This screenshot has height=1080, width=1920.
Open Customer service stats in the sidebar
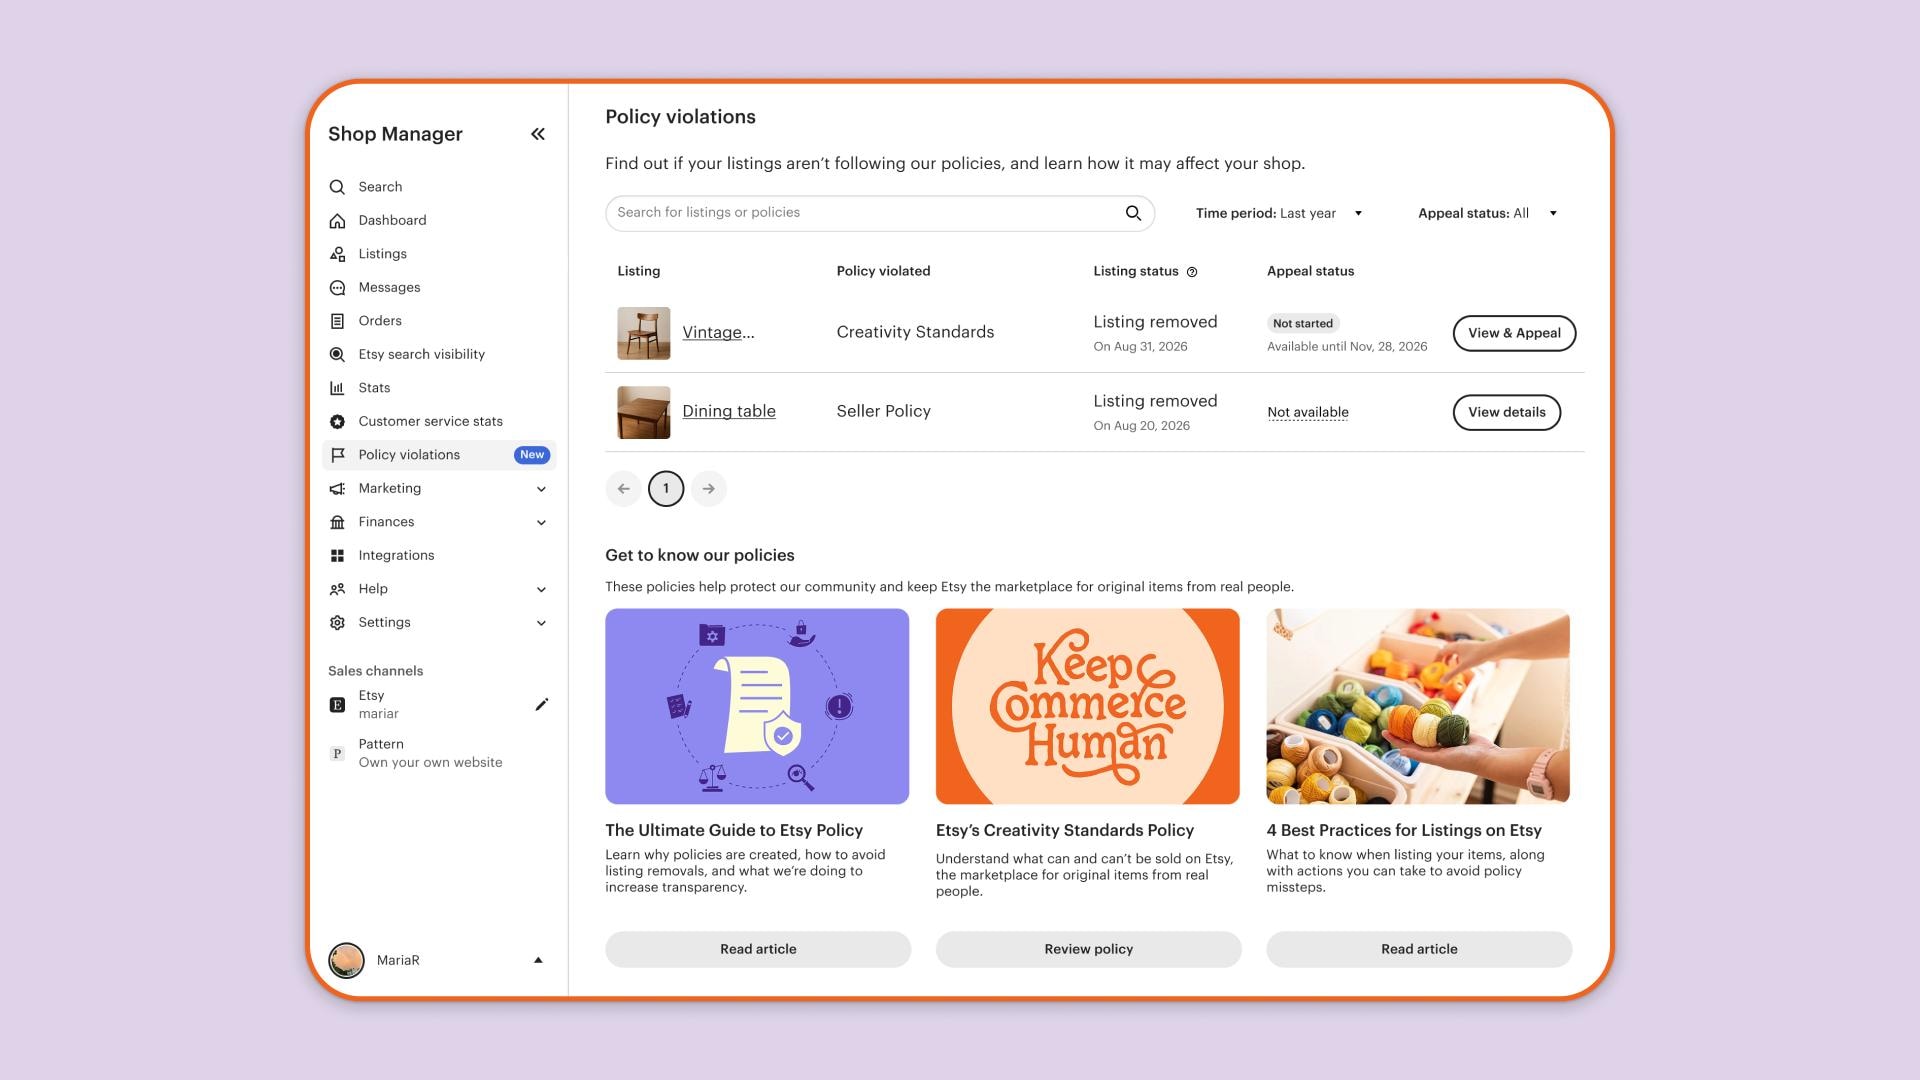[x=430, y=421]
